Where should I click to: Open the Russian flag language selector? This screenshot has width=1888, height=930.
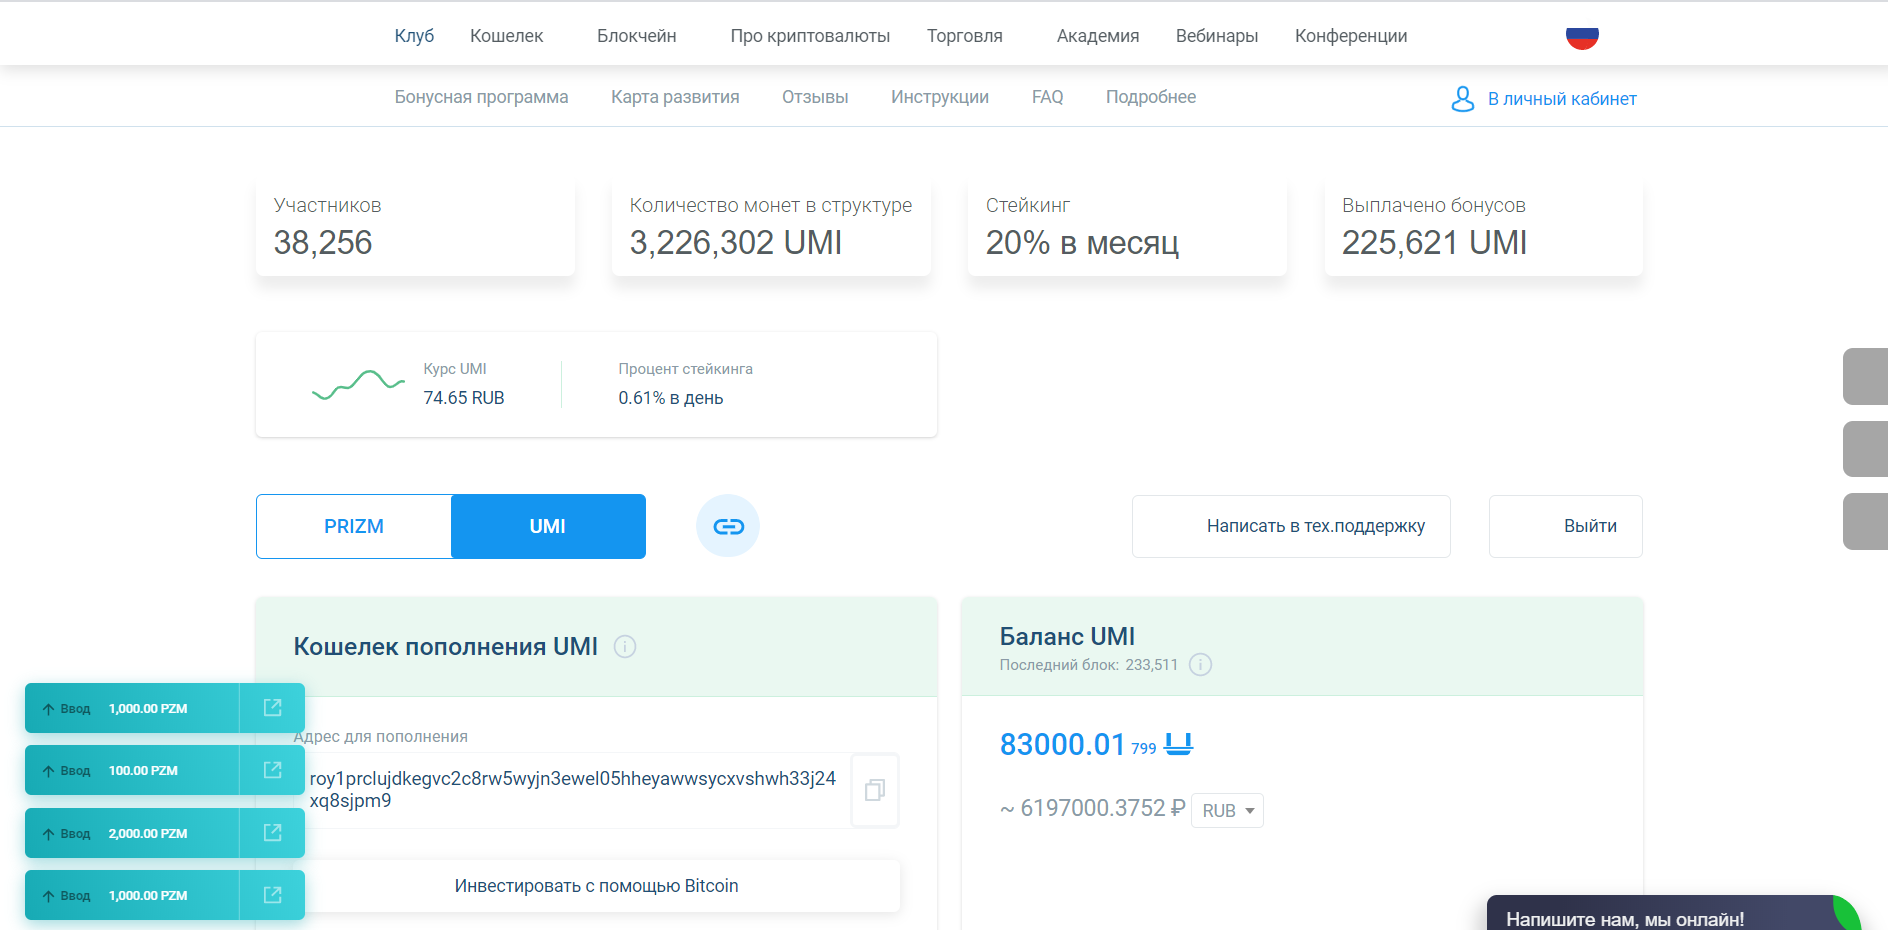(1582, 37)
